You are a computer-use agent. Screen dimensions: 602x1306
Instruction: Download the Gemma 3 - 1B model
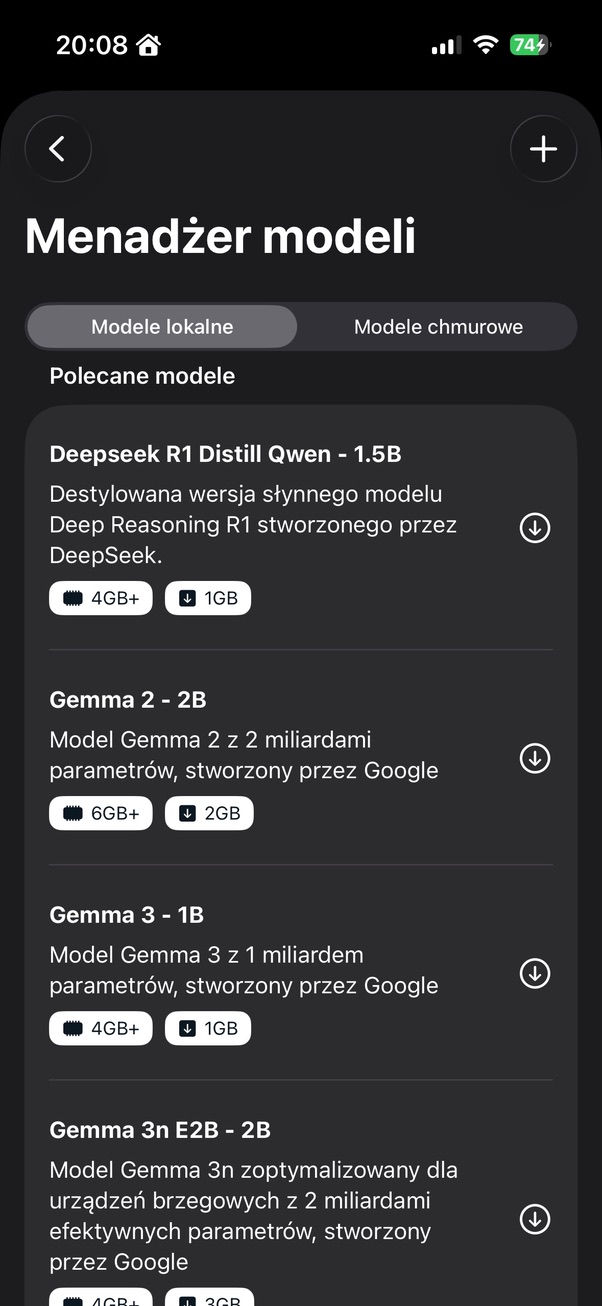[535, 973]
